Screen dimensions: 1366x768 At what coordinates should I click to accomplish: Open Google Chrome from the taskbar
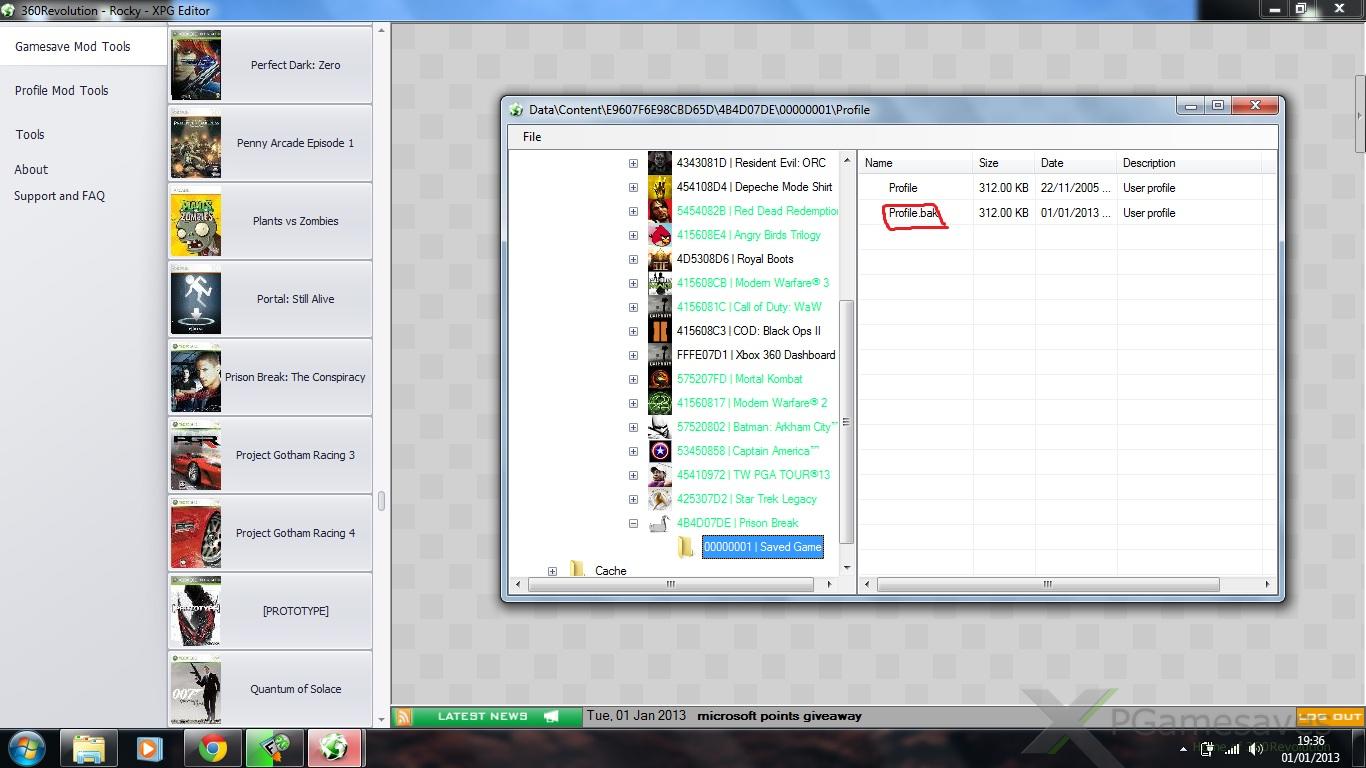tap(212, 748)
